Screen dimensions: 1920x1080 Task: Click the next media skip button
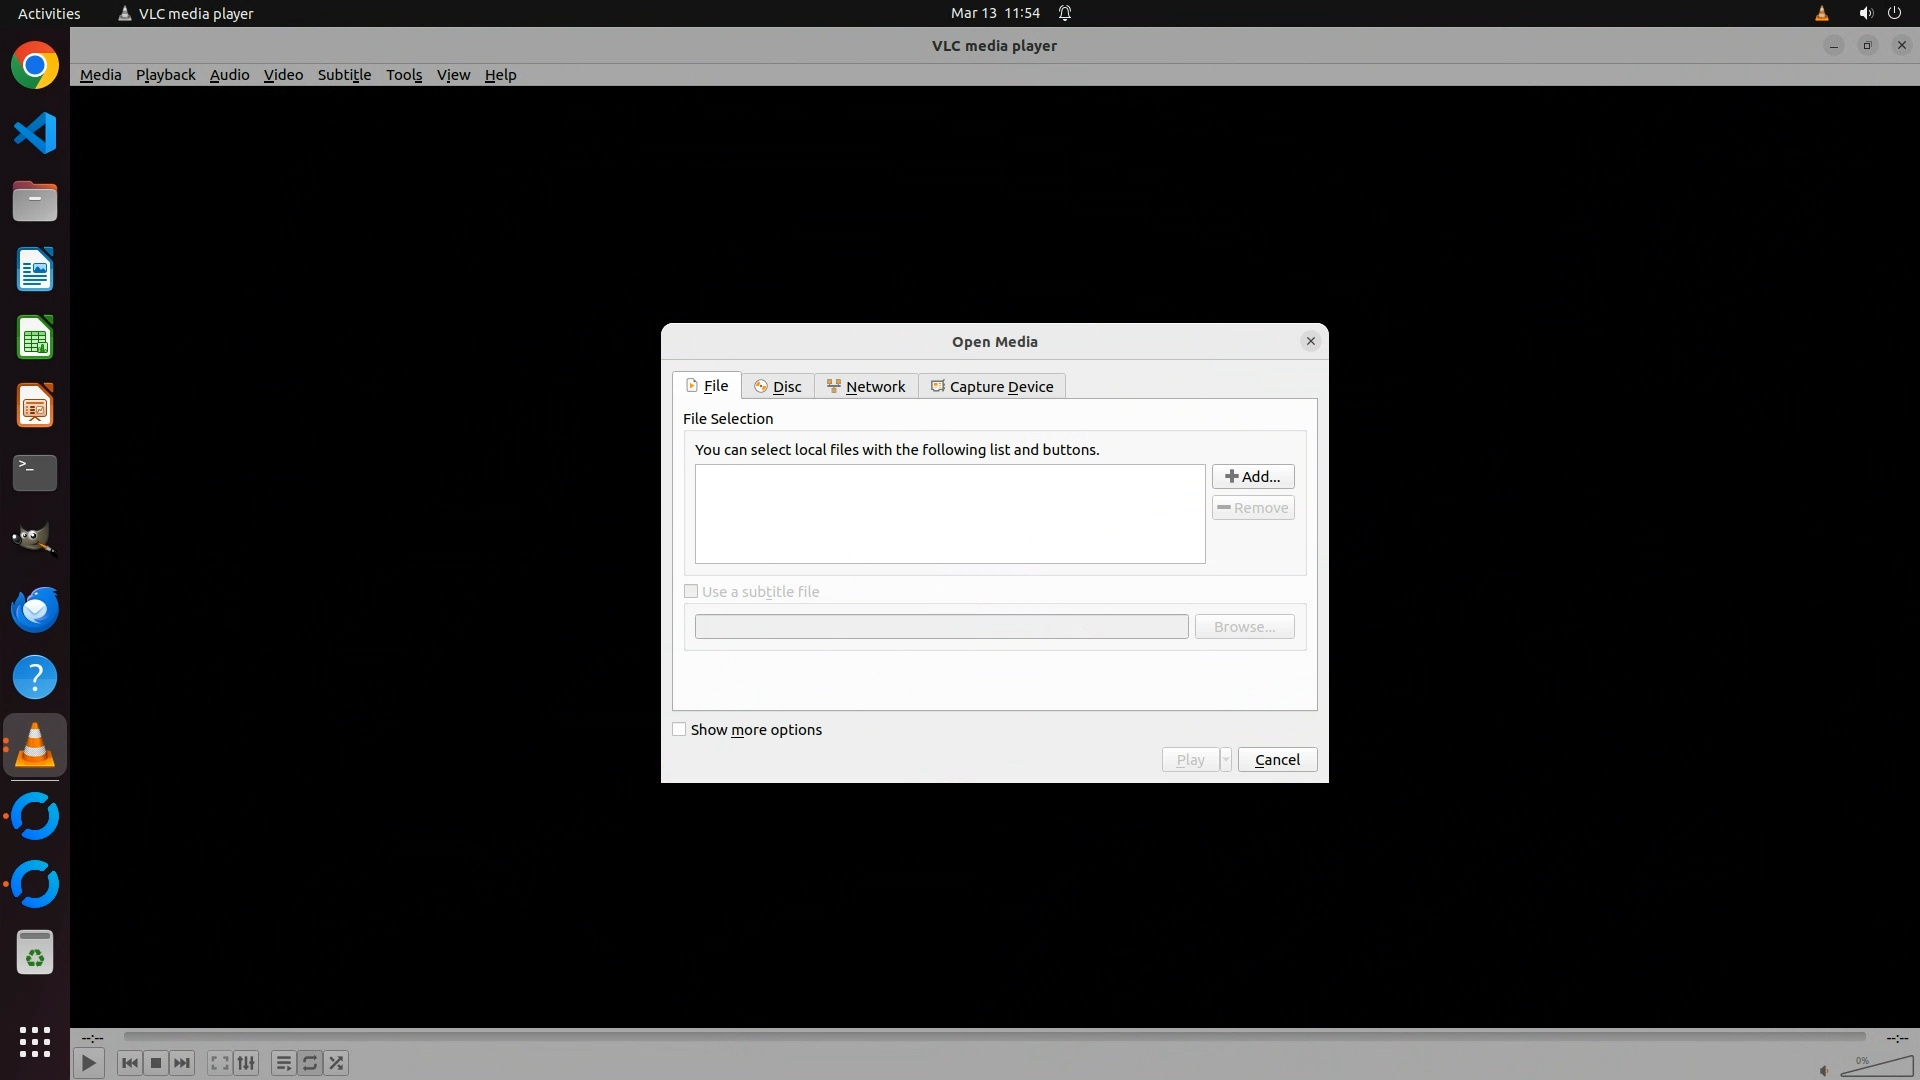[182, 1063]
